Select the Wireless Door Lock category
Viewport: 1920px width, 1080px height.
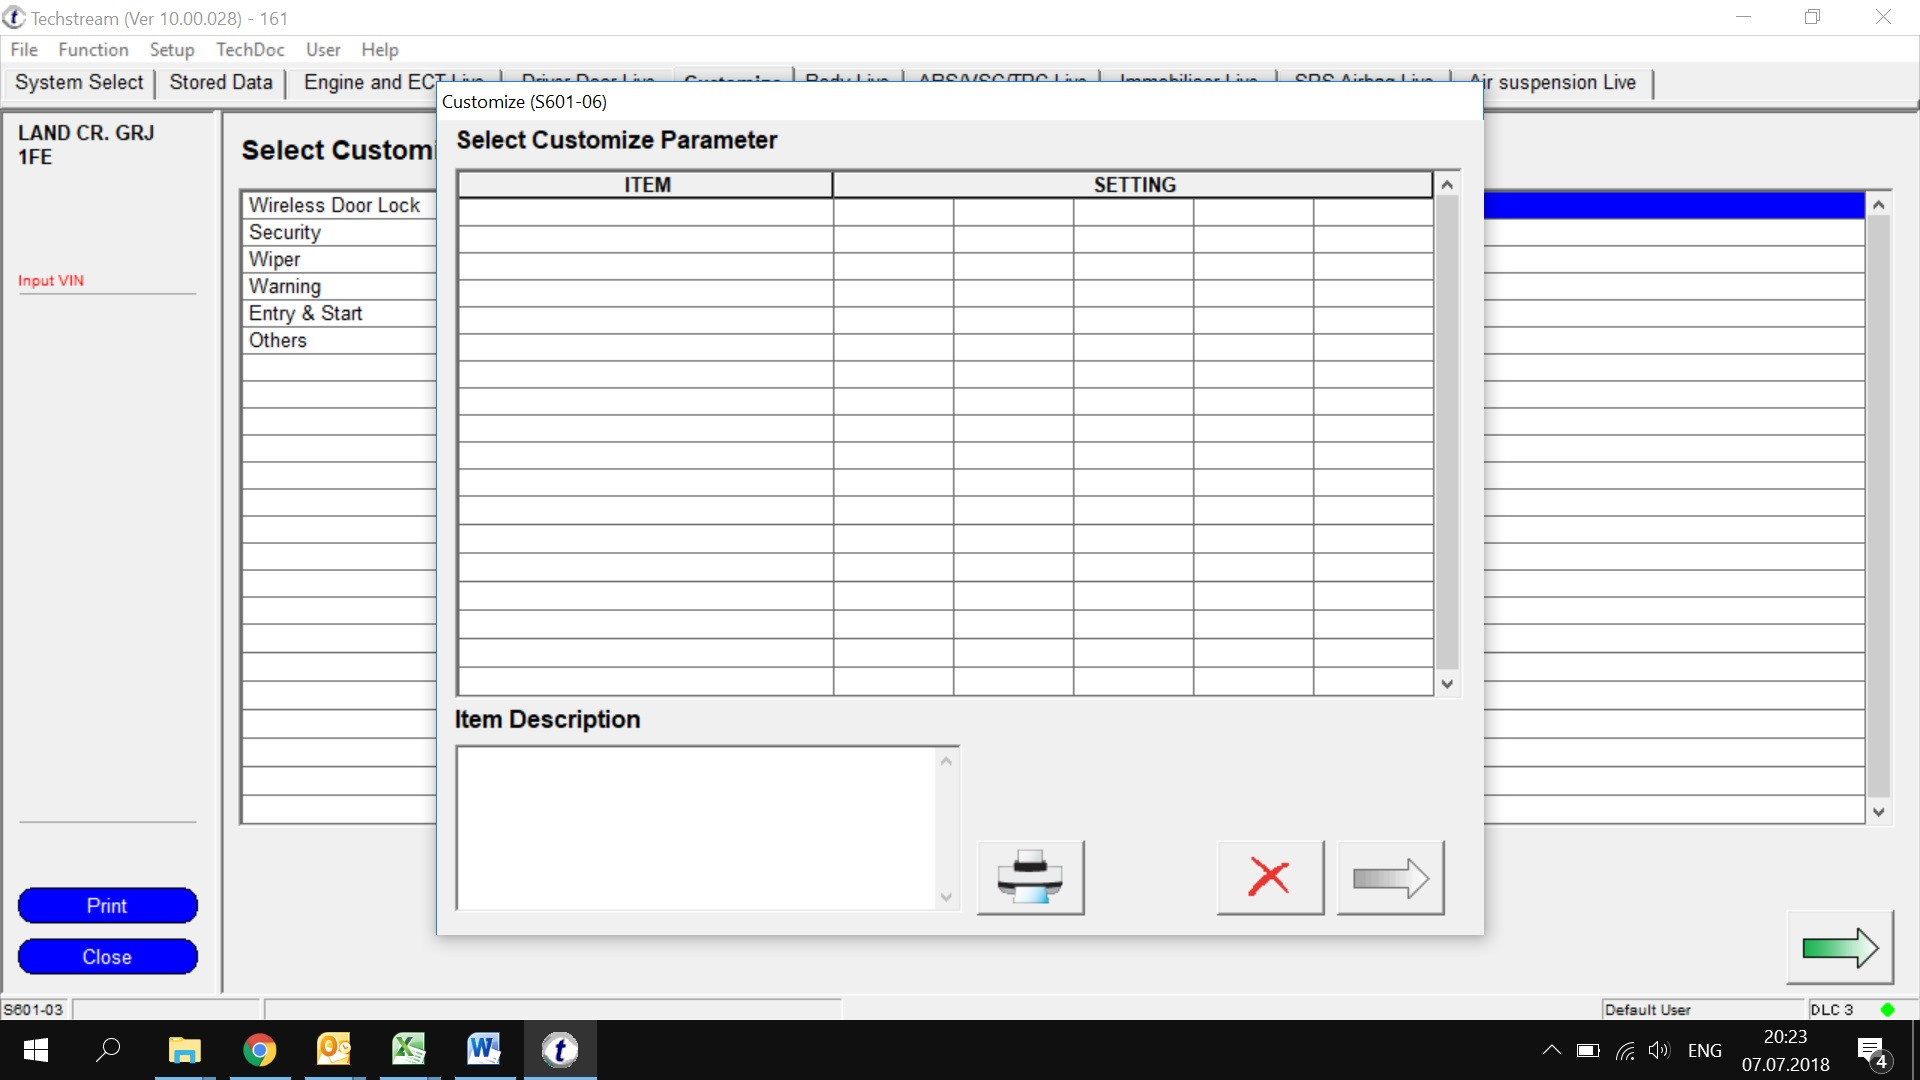point(334,204)
